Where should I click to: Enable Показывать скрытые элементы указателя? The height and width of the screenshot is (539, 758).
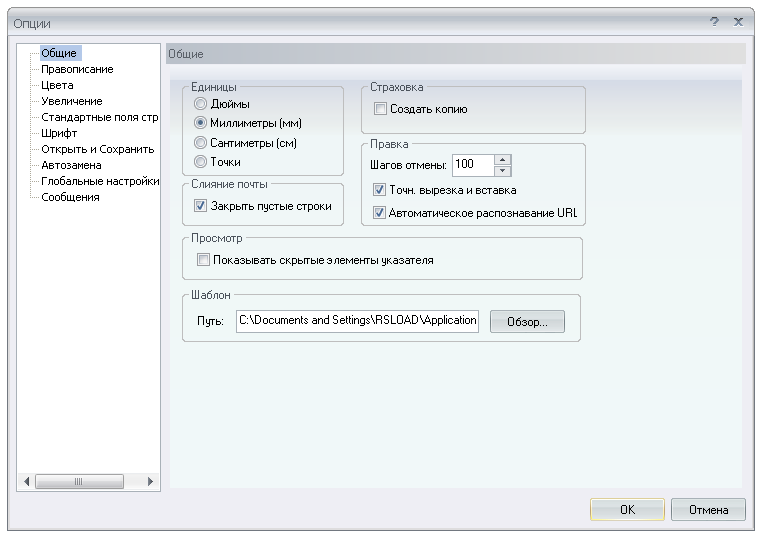(x=204, y=260)
